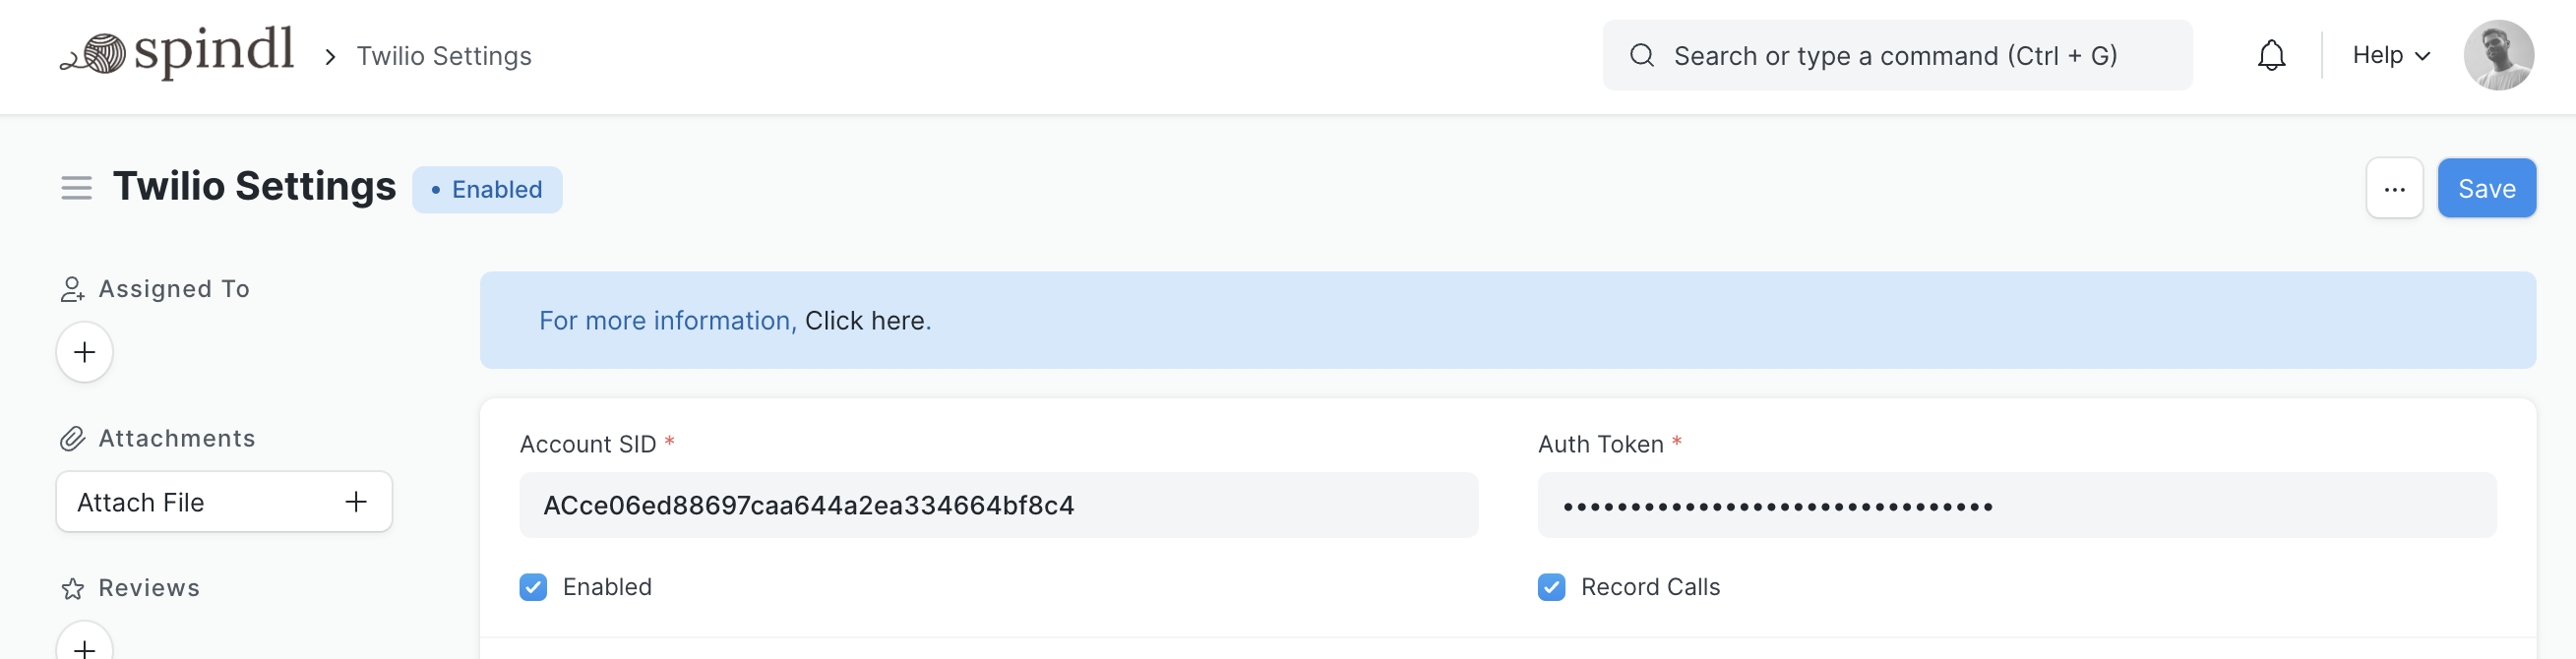
Task: Focus the Account SID field
Action: [998, 506]
